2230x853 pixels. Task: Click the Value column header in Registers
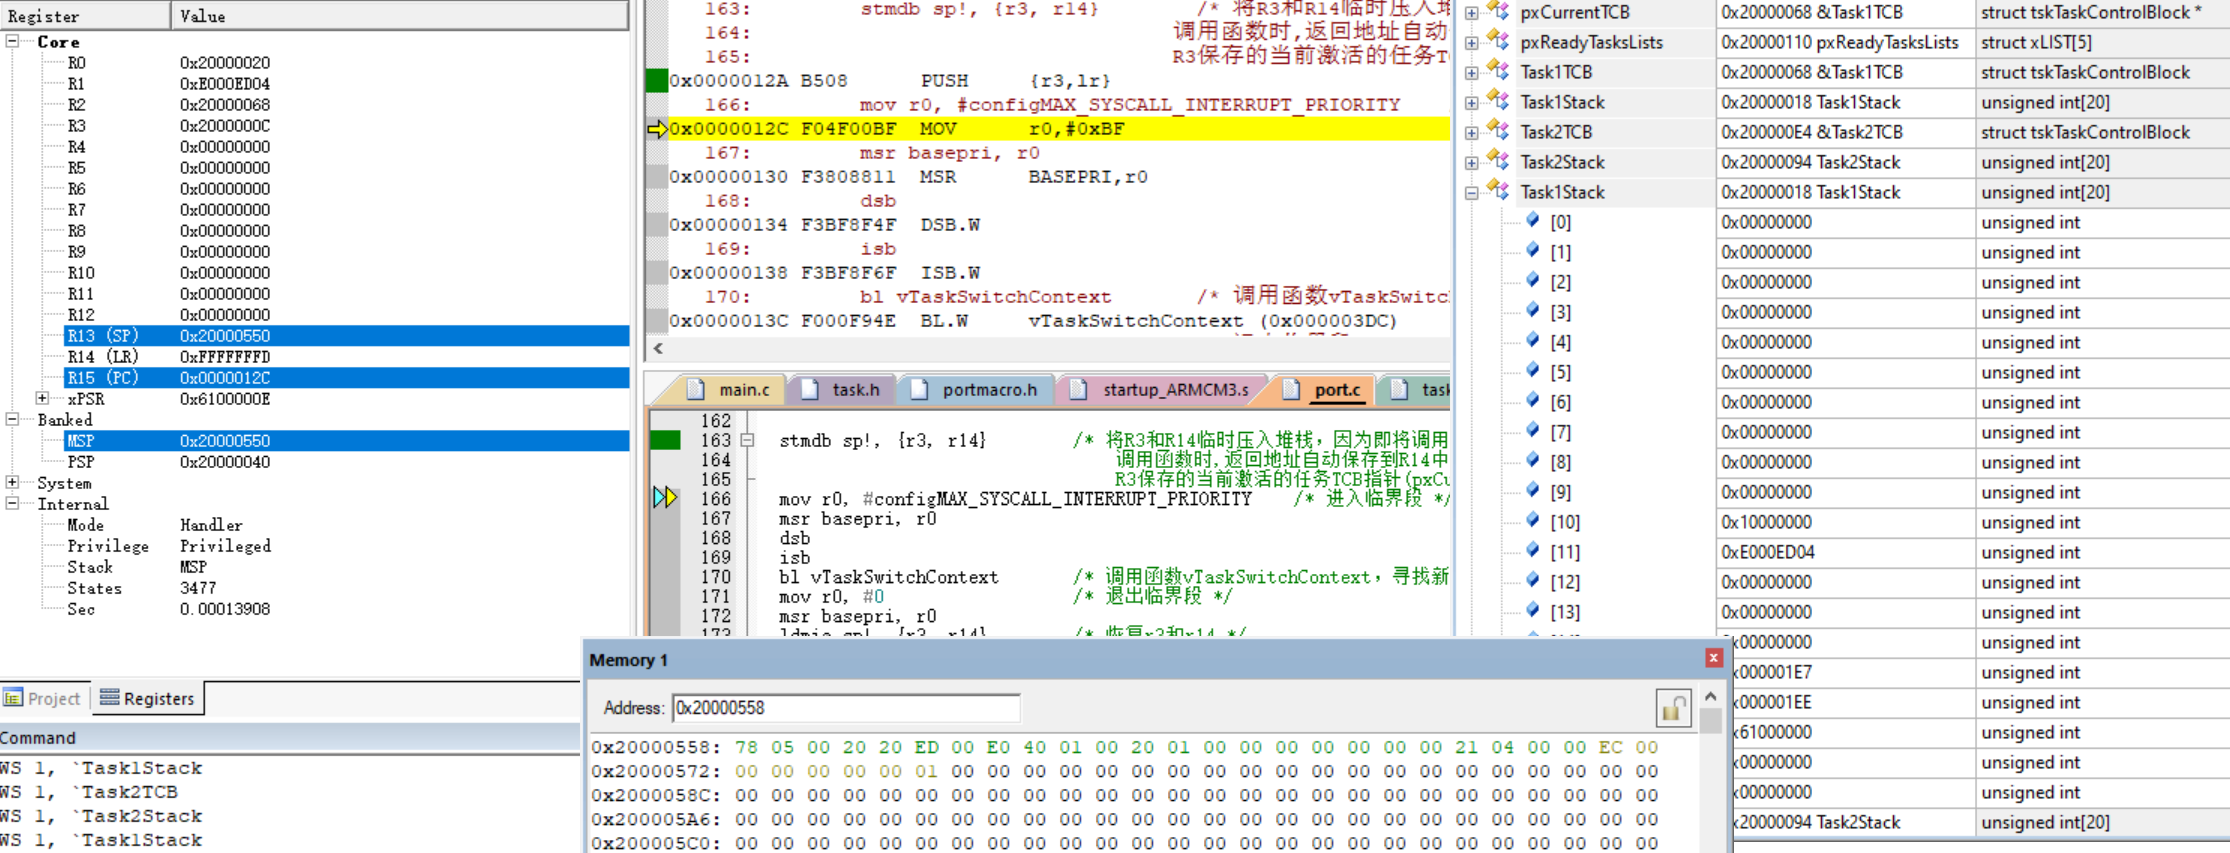(x=400, y=16)
